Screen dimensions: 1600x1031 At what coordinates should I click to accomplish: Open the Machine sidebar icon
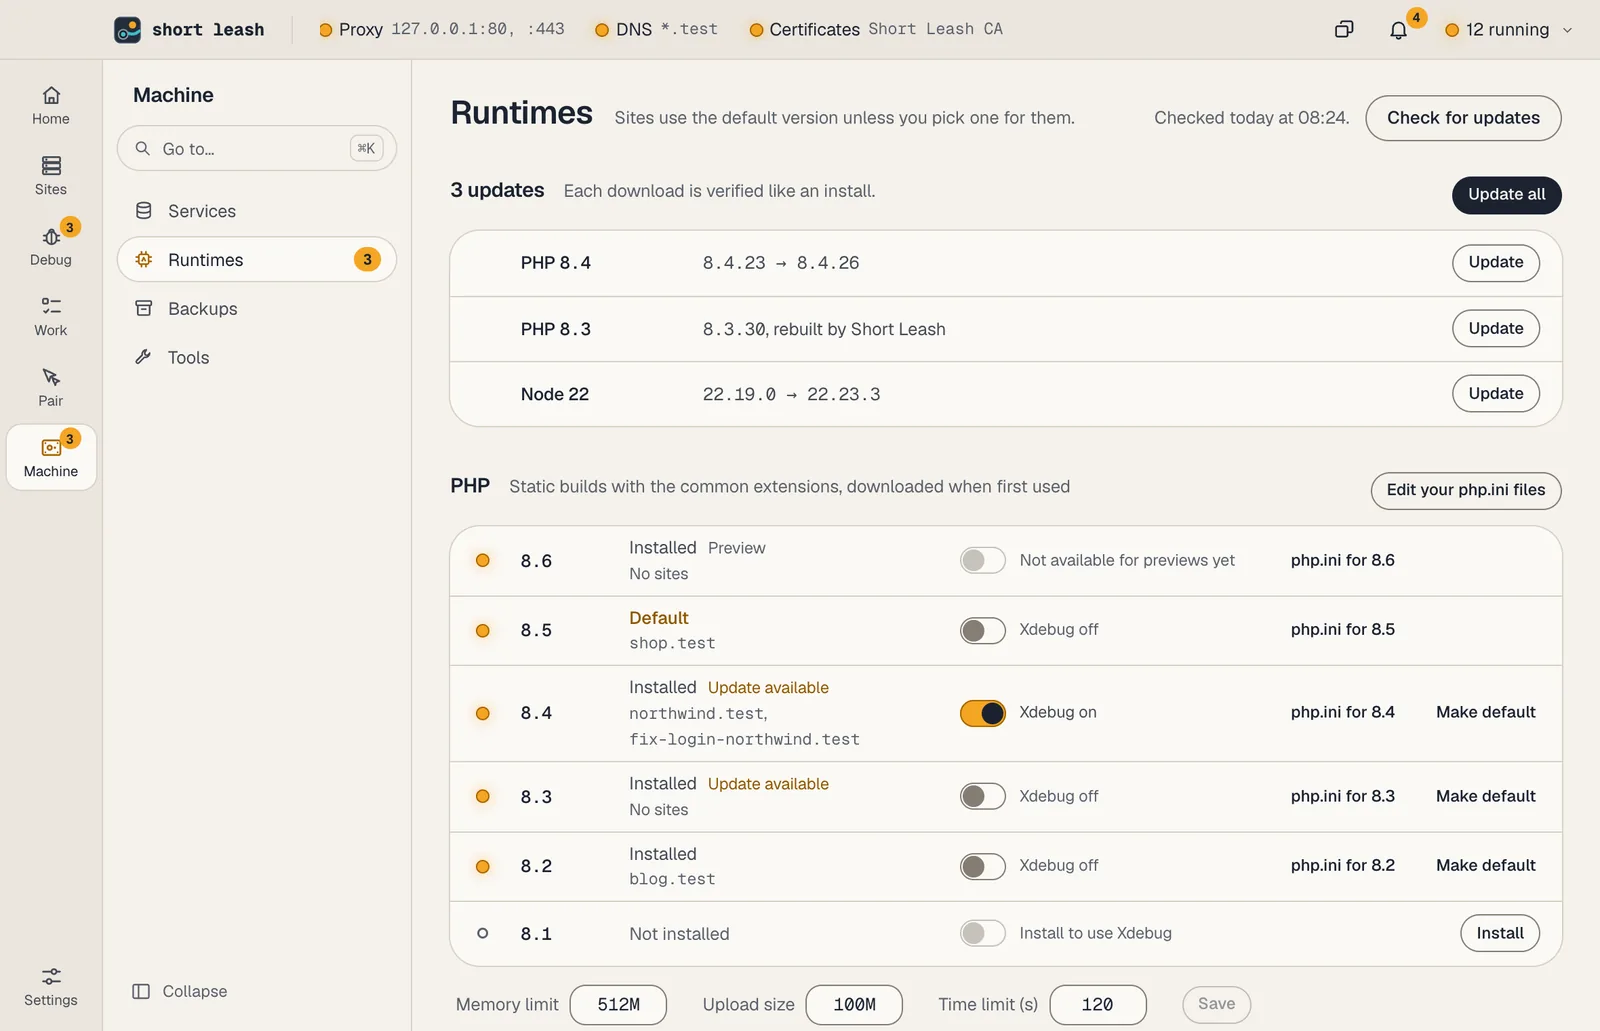tap(51, 448)
